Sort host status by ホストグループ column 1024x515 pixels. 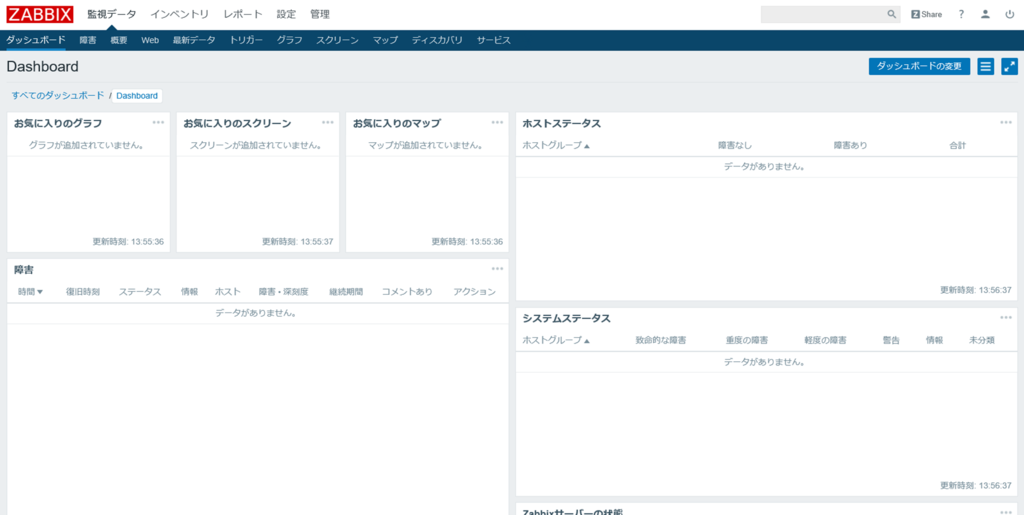(x=556, y=146)
